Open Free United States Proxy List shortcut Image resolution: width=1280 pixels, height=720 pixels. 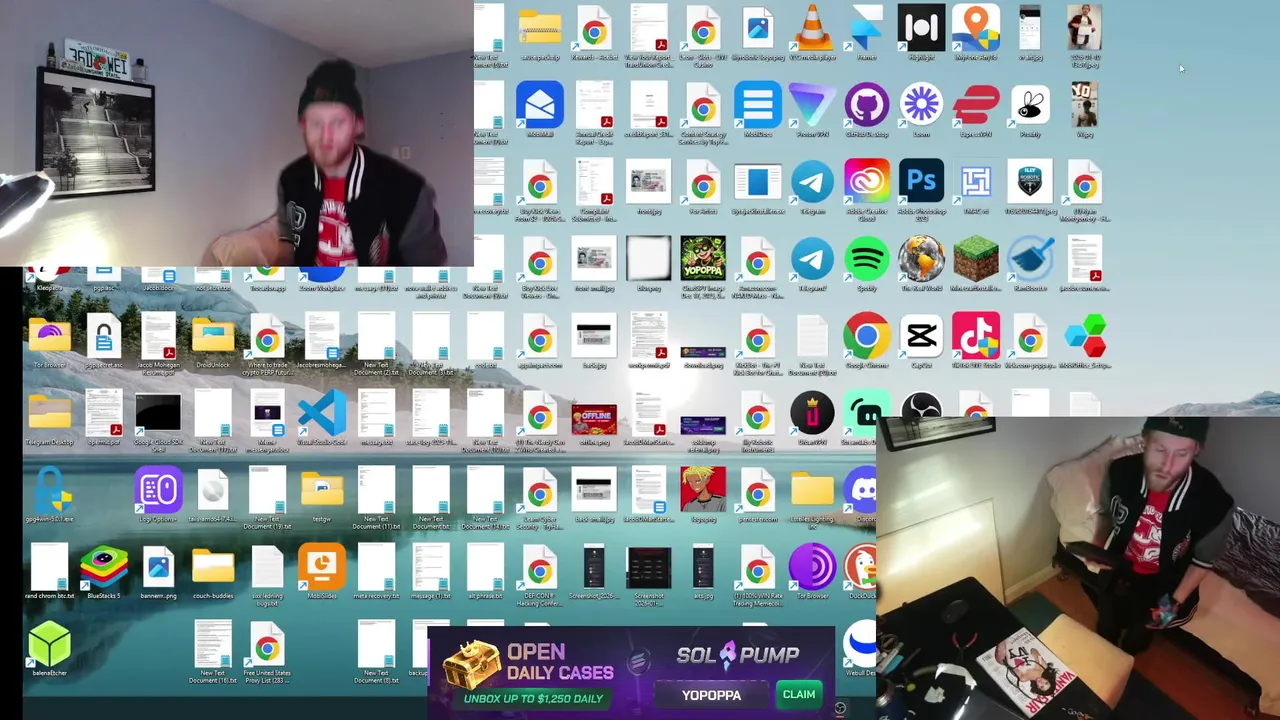267,645
